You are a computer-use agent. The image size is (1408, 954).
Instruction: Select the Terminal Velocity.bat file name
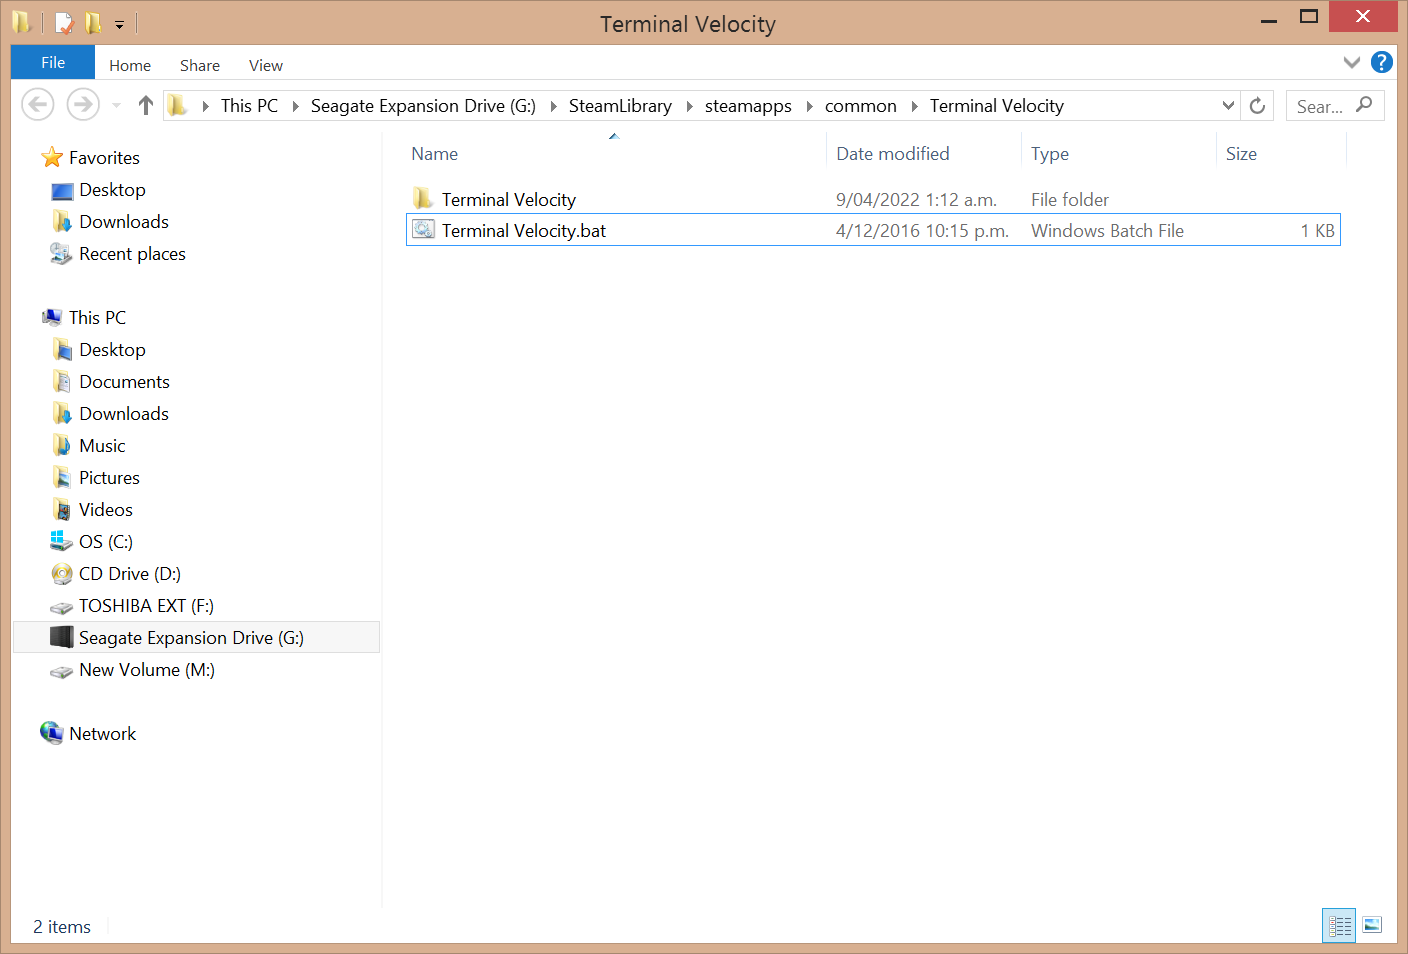[524, 230]
